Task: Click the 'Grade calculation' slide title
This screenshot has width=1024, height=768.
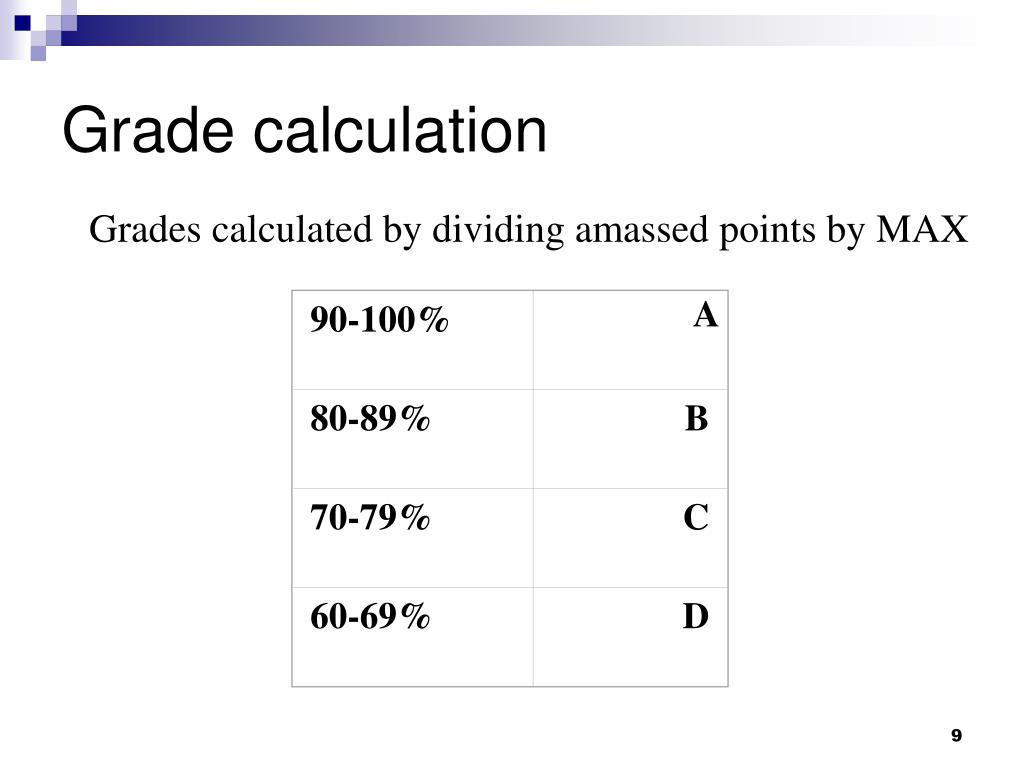Action: (x=304, y=131)
